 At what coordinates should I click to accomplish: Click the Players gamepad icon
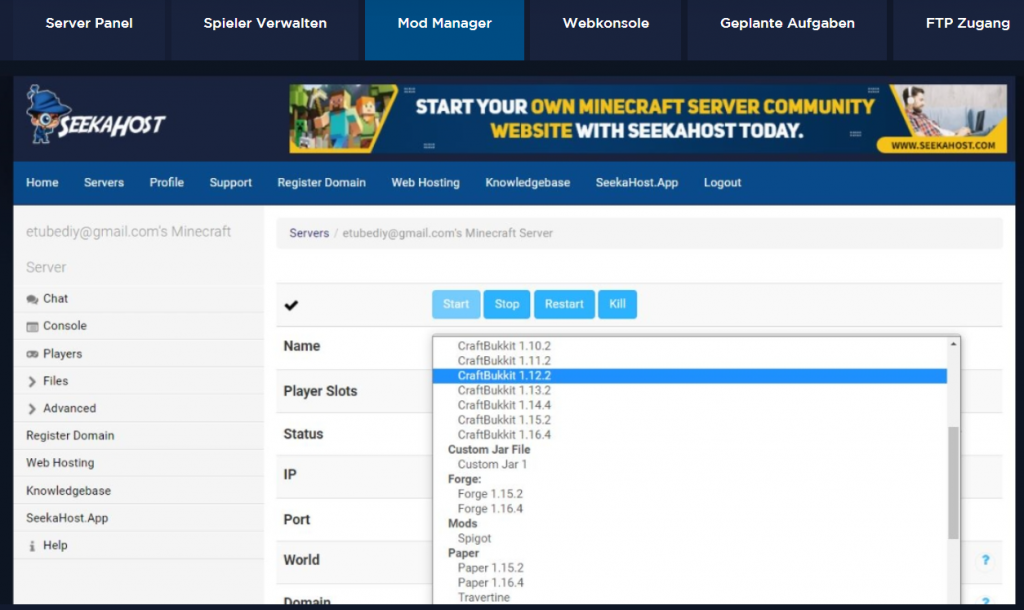point(32,354)
